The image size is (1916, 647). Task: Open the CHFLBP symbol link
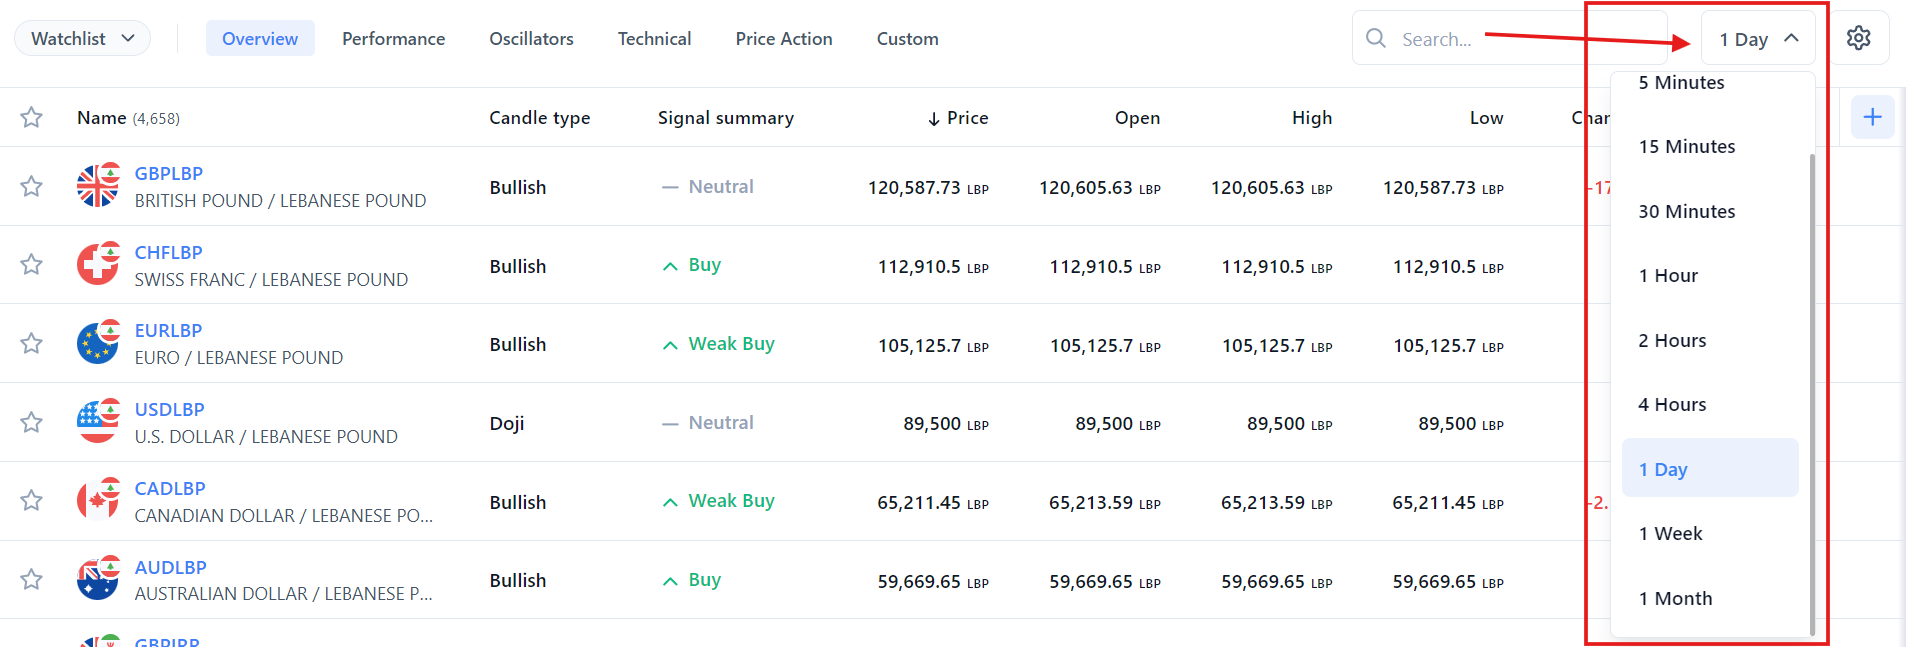click(168, 253)
